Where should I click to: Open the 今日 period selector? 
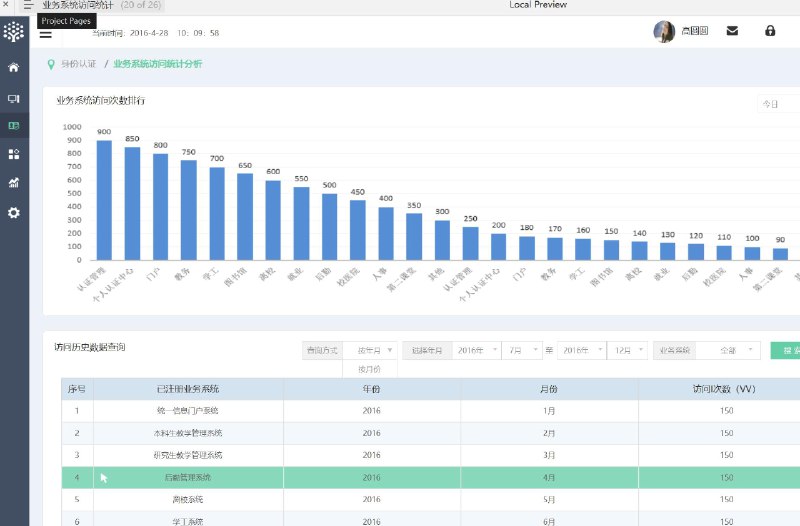point(779,104)
